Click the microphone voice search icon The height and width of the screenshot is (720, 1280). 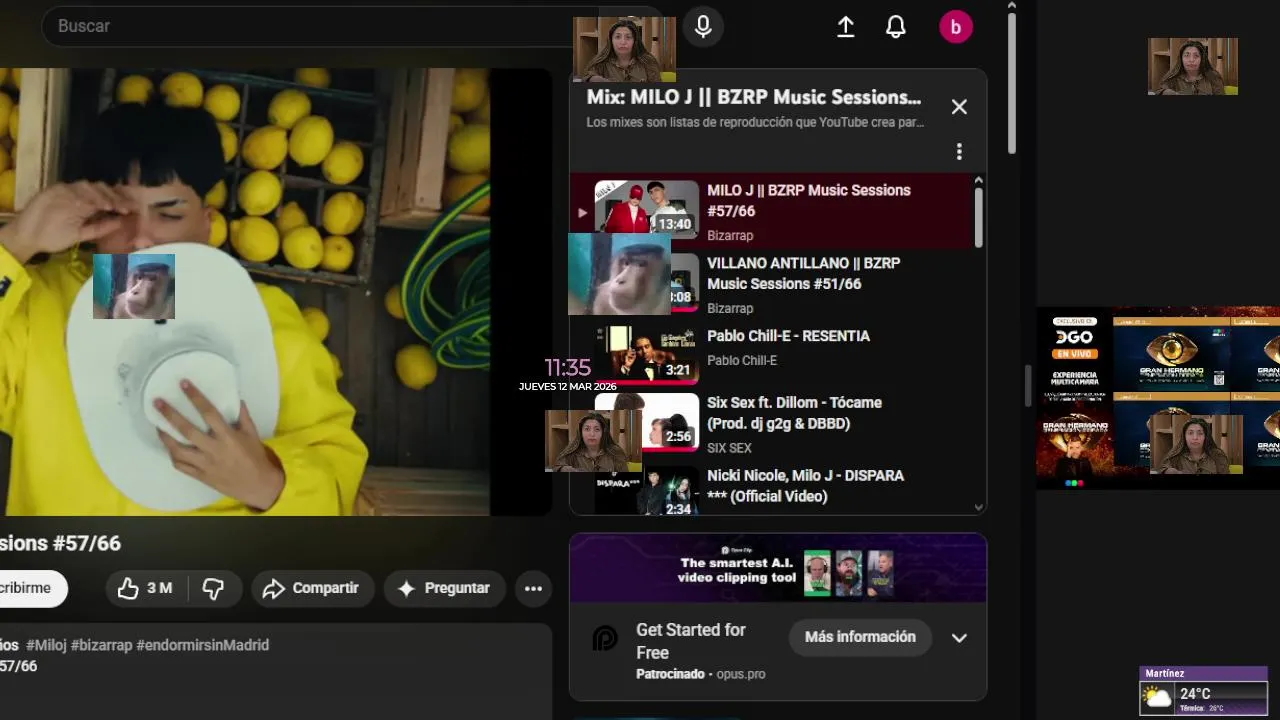(703, 26)
